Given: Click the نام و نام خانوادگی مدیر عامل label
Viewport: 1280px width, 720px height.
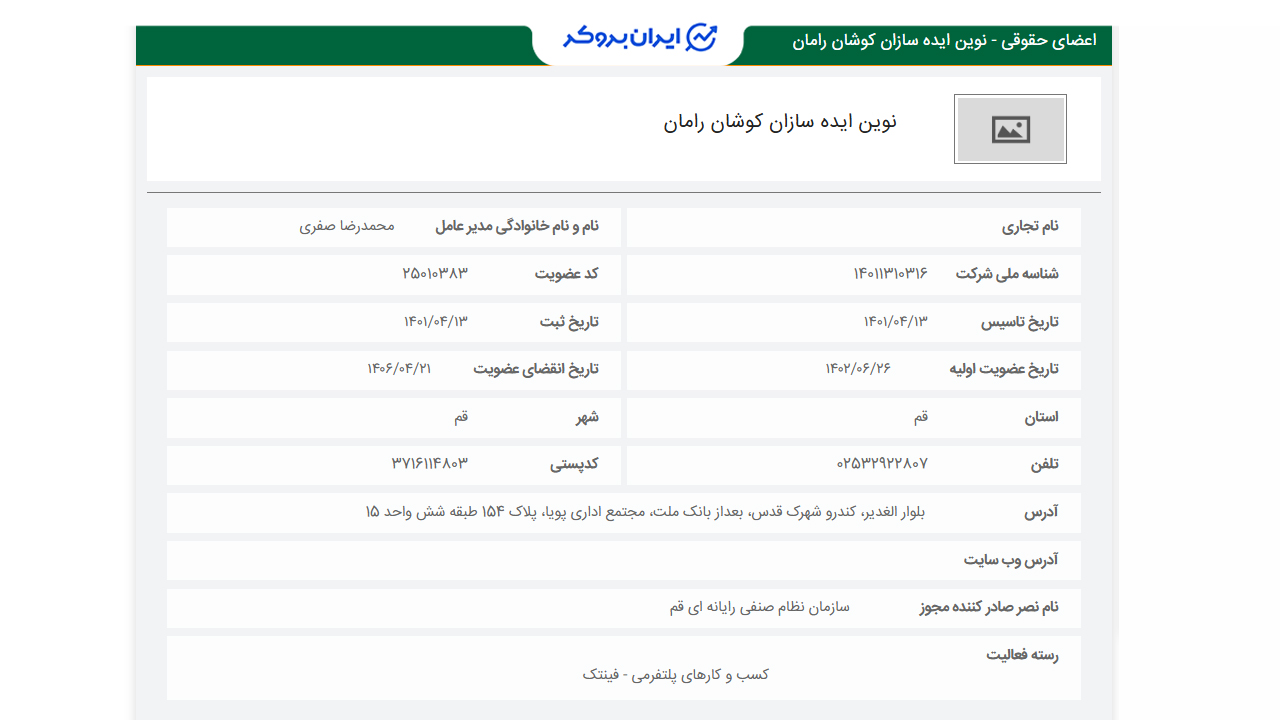Looking at the screenshot, I should [516, 226].
